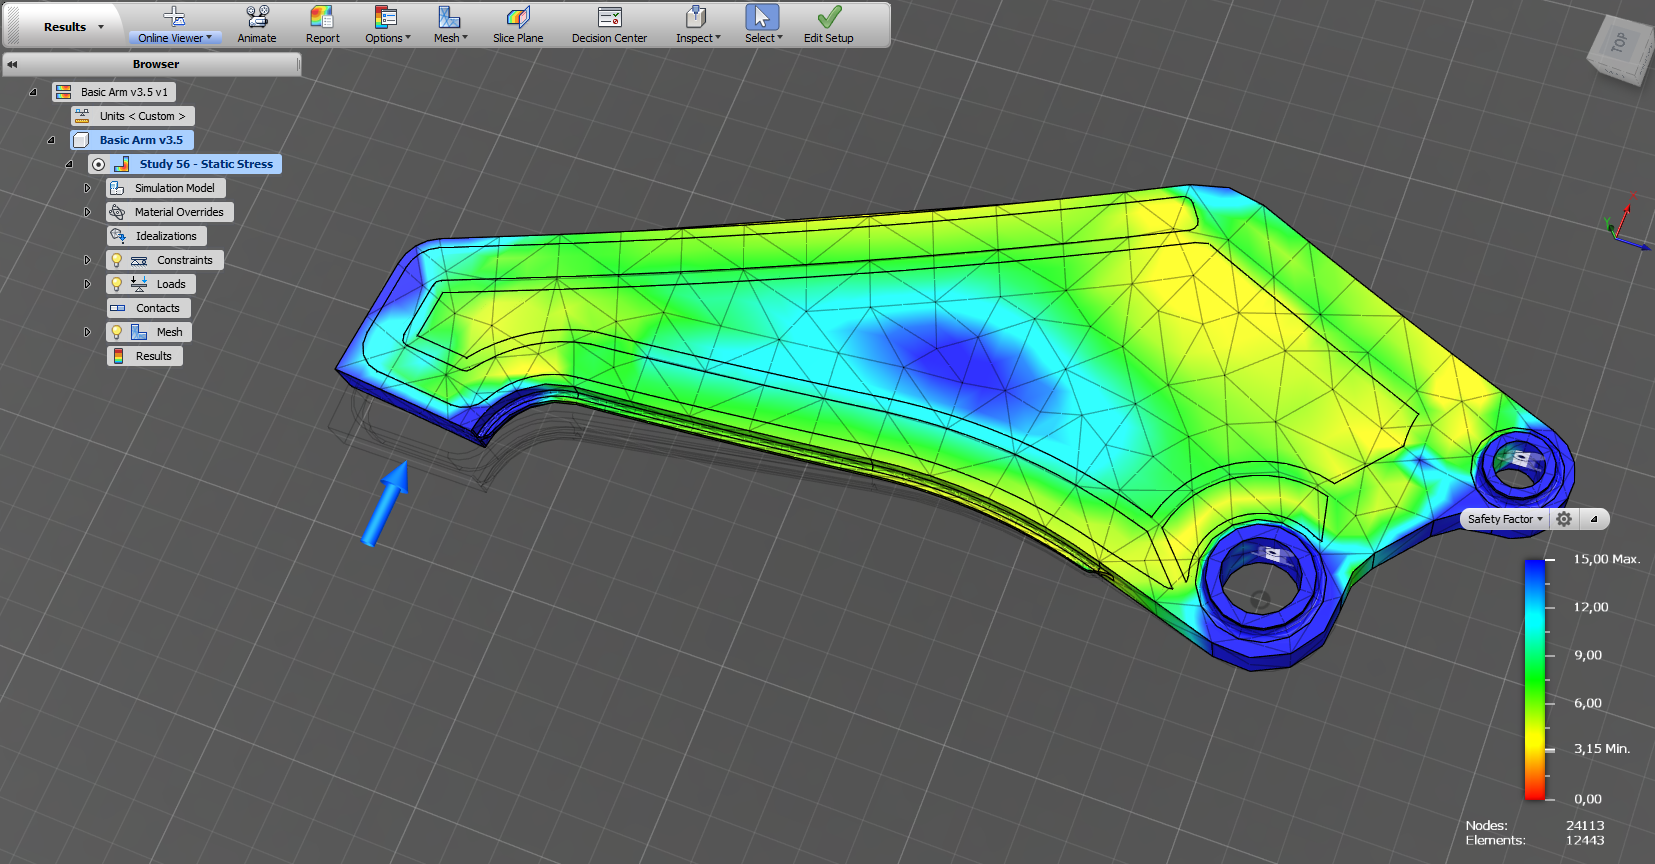Select Units < Custom > item
The width and height of the screenshot is (1655, 864).
133,116
